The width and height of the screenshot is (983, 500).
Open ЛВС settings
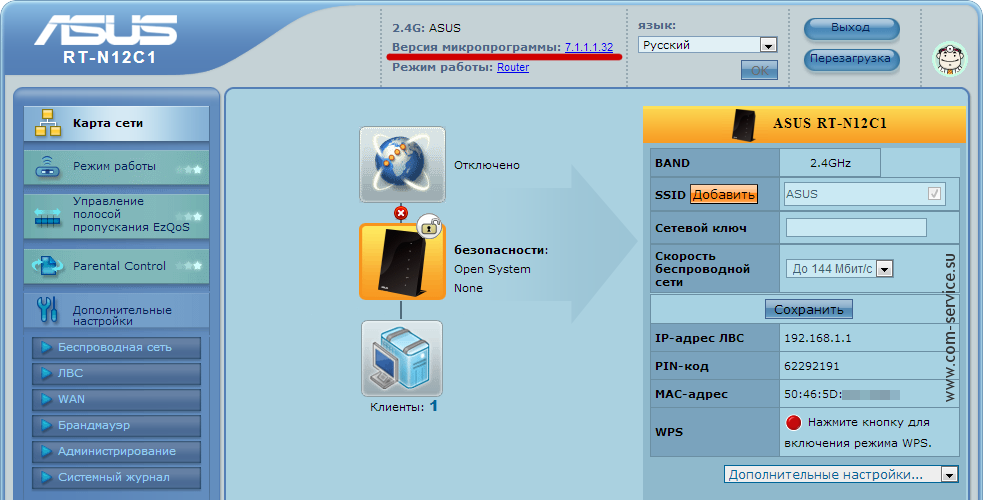click(x=117, y=373)
